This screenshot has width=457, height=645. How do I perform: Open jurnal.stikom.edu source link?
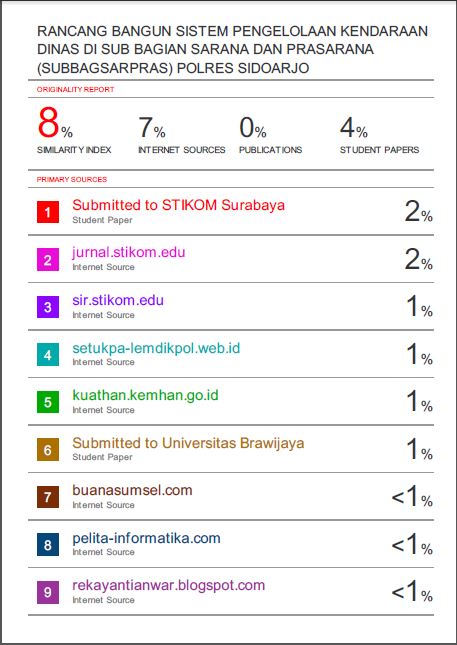coord(129,252)
